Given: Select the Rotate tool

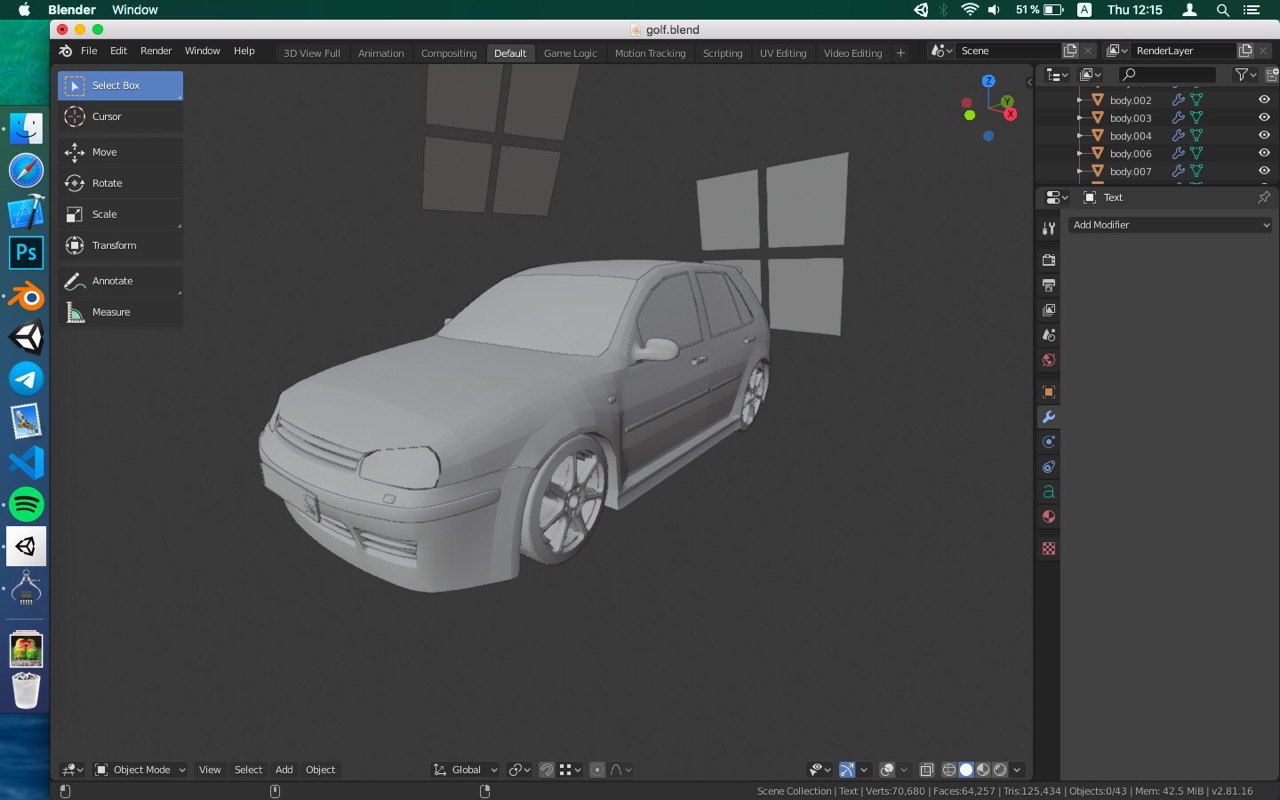Looking at the screenshot, I should (x=120, y=183).
